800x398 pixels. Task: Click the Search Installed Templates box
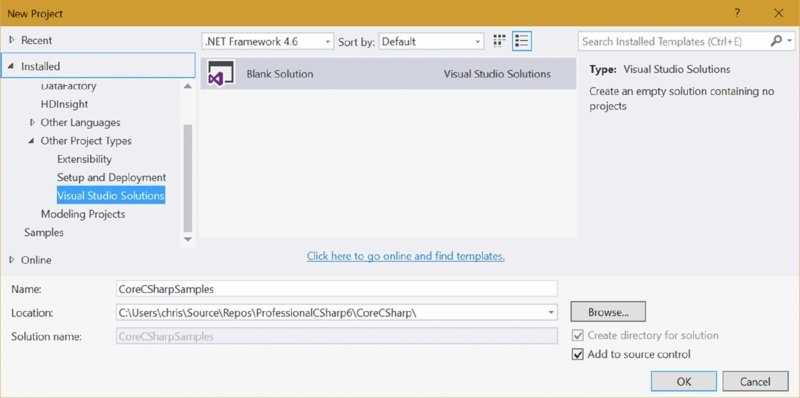coord(673,41)
